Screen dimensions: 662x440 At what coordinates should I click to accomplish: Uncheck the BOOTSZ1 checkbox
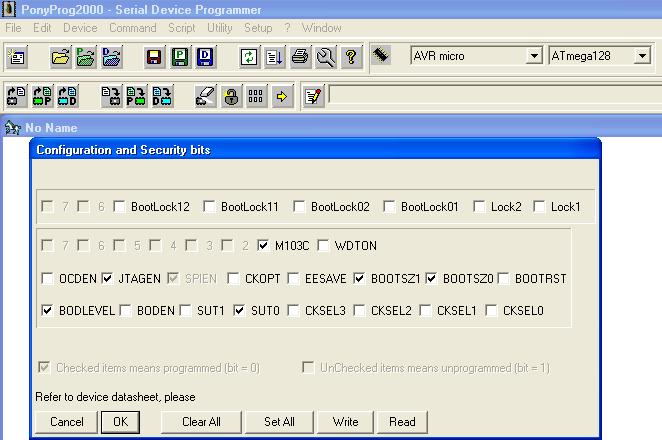pyautogui.click(x=359, y=278)
